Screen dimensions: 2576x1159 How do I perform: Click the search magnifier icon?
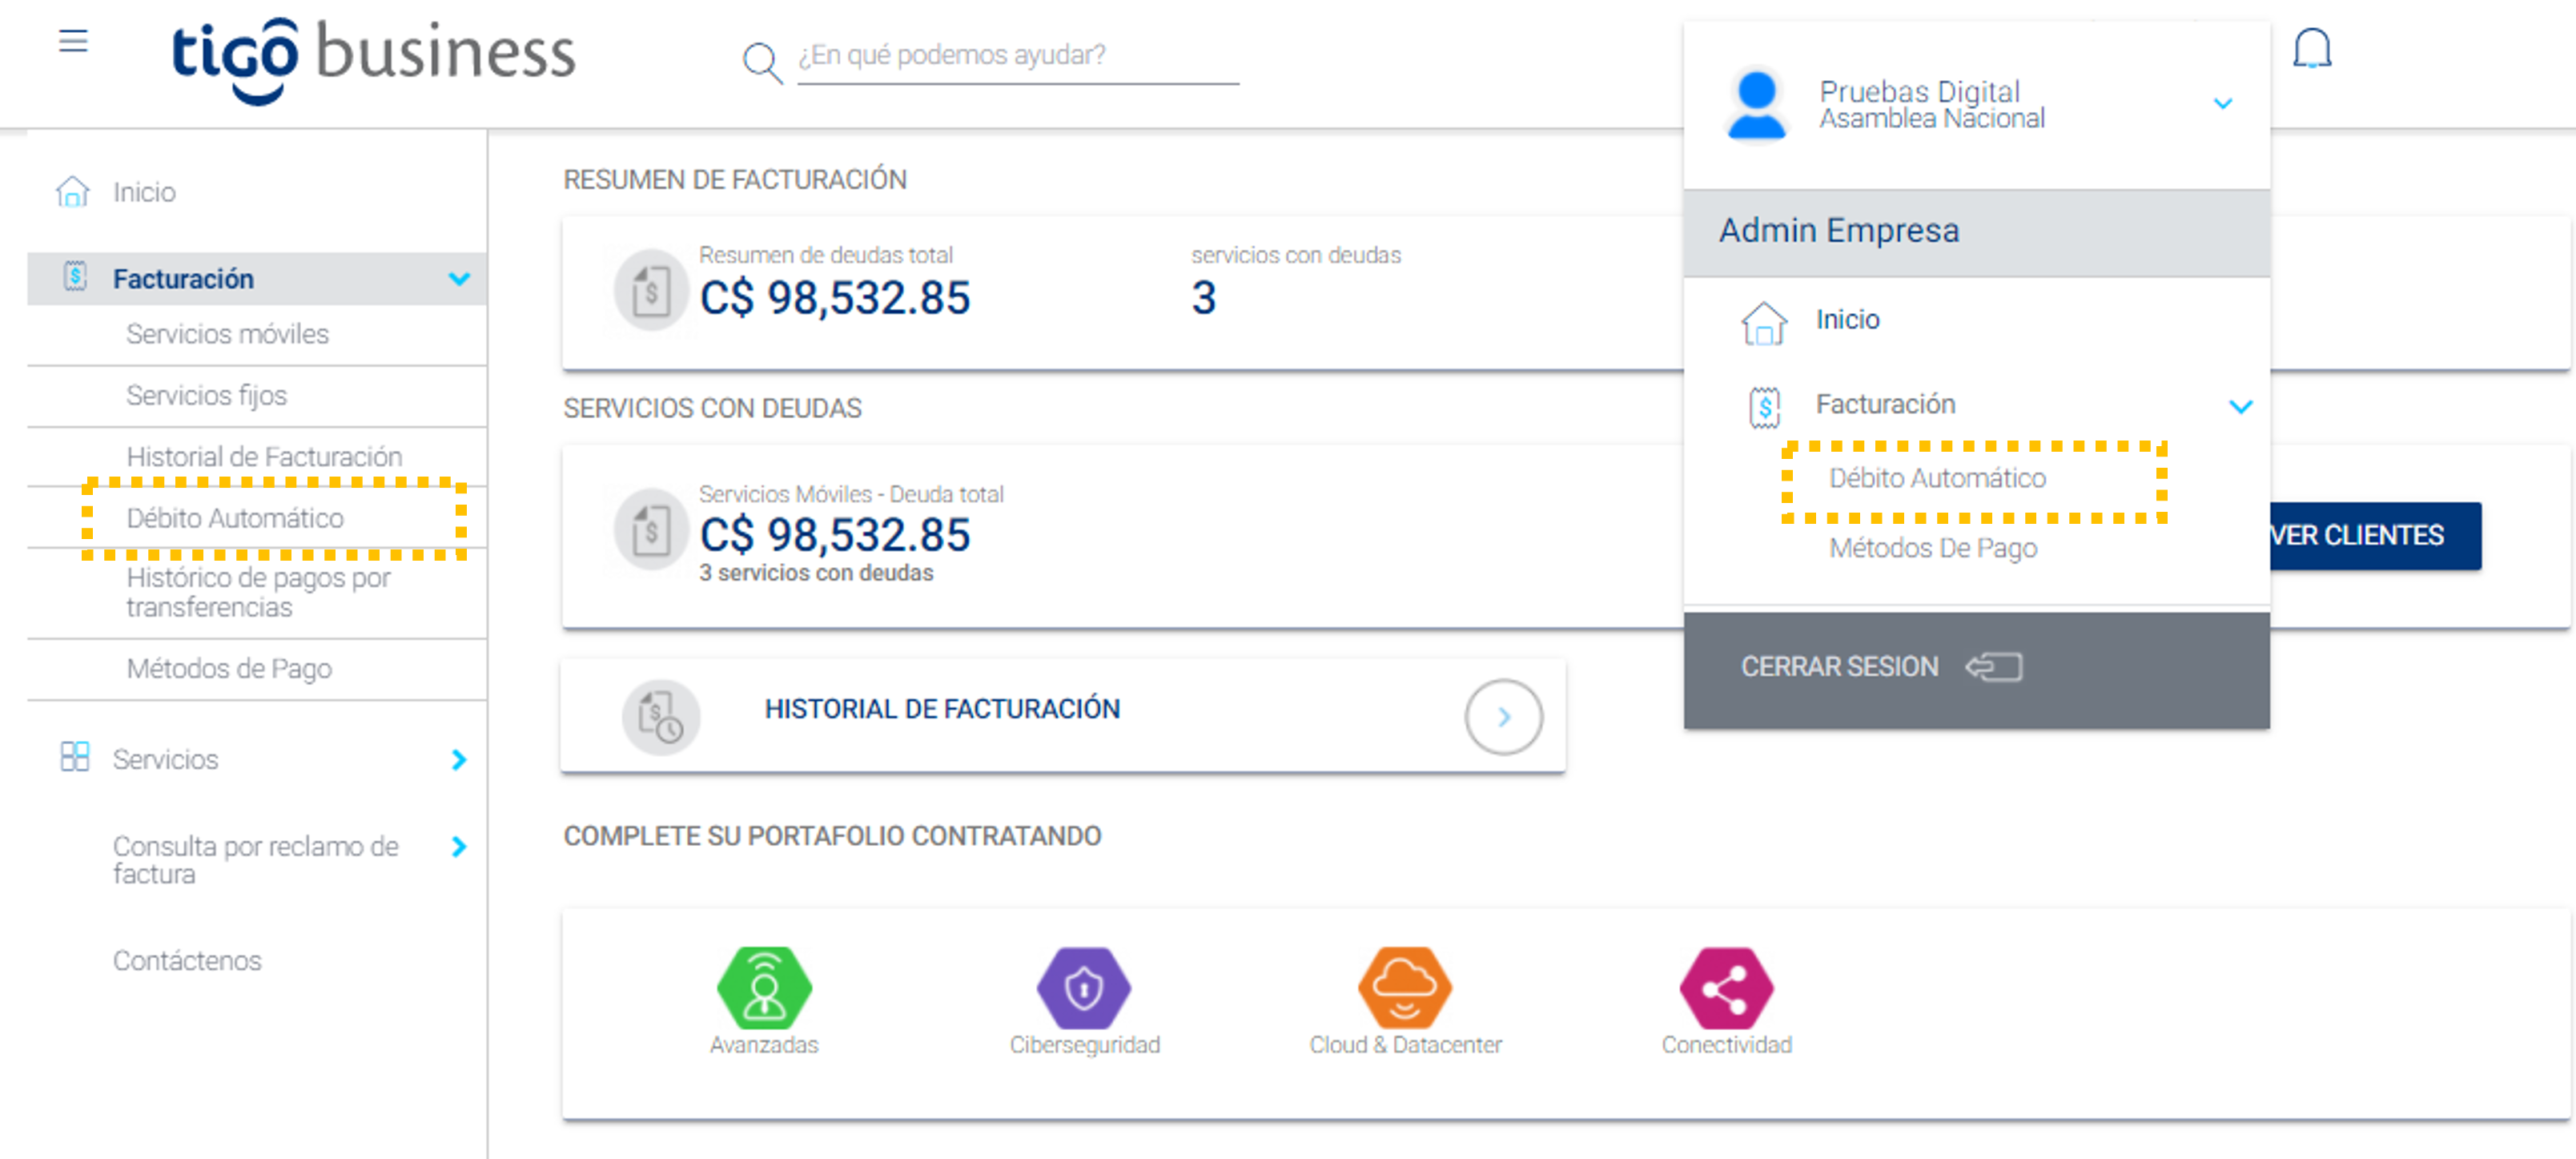coord(762,63)
